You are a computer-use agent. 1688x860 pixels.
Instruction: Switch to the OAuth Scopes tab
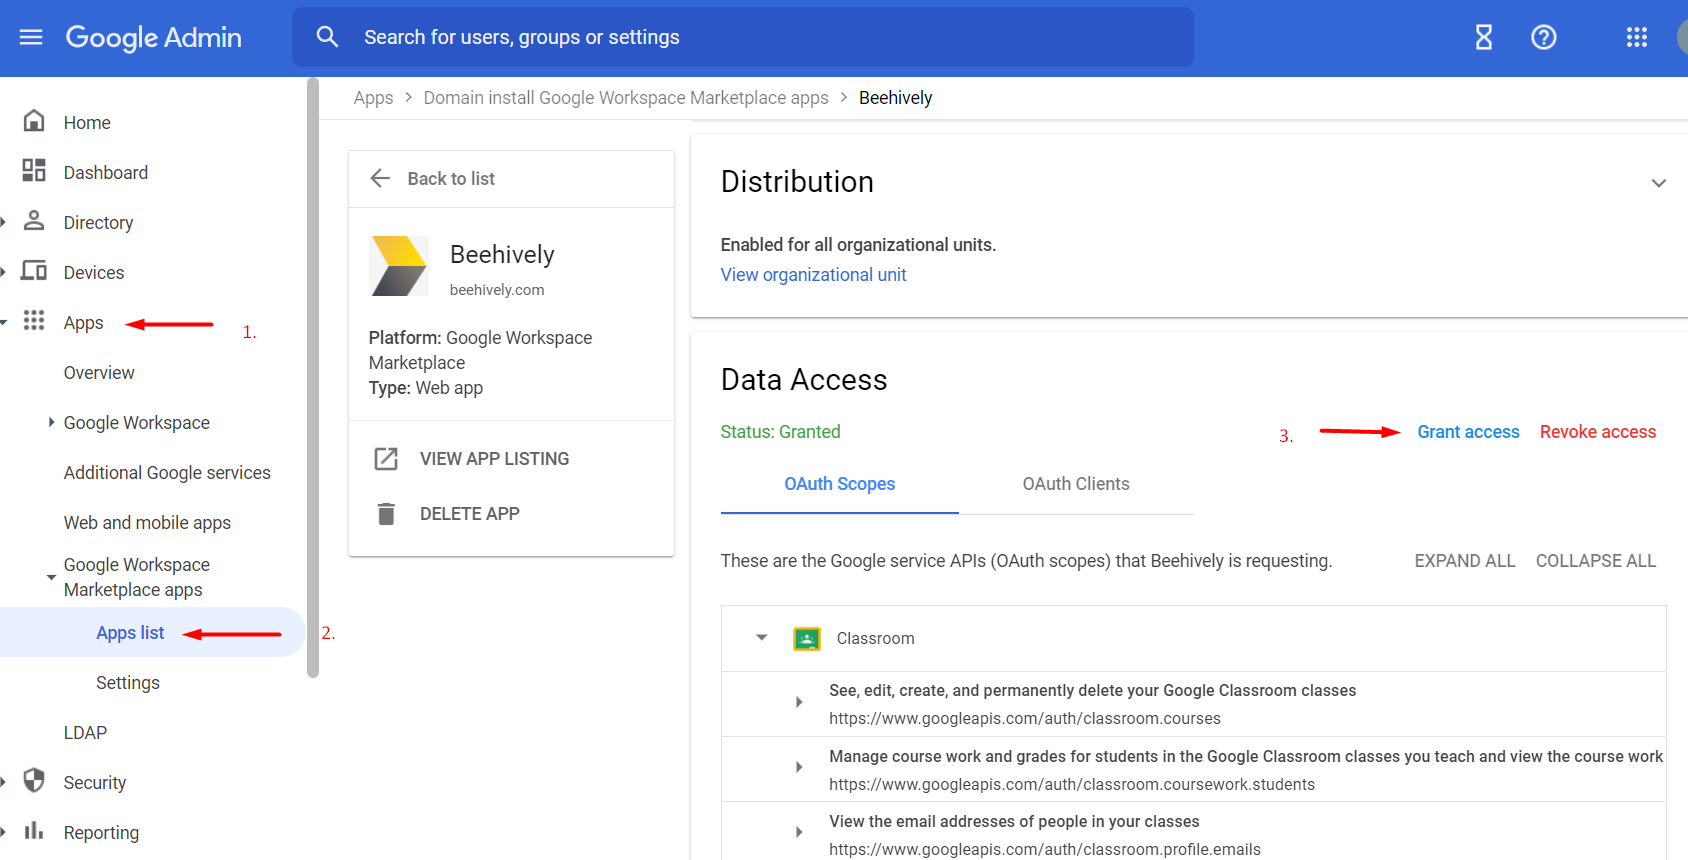click(x=840, y=484)
